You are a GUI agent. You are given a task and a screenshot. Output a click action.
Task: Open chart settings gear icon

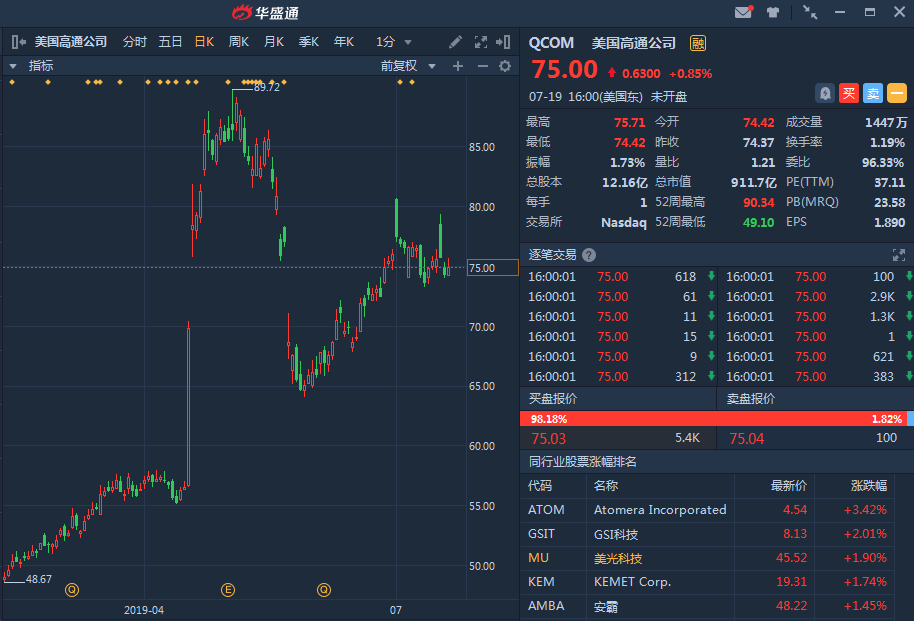point(505,66)
